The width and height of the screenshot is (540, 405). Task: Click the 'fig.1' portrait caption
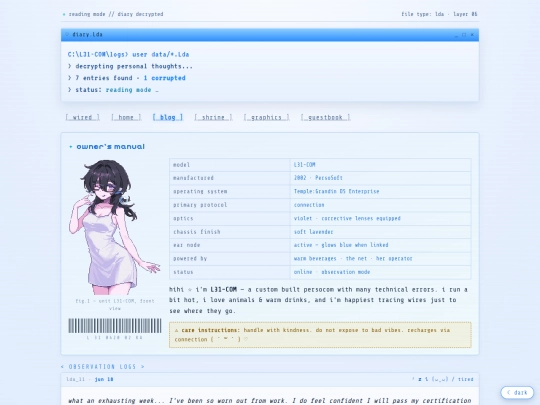click(115, 305)
